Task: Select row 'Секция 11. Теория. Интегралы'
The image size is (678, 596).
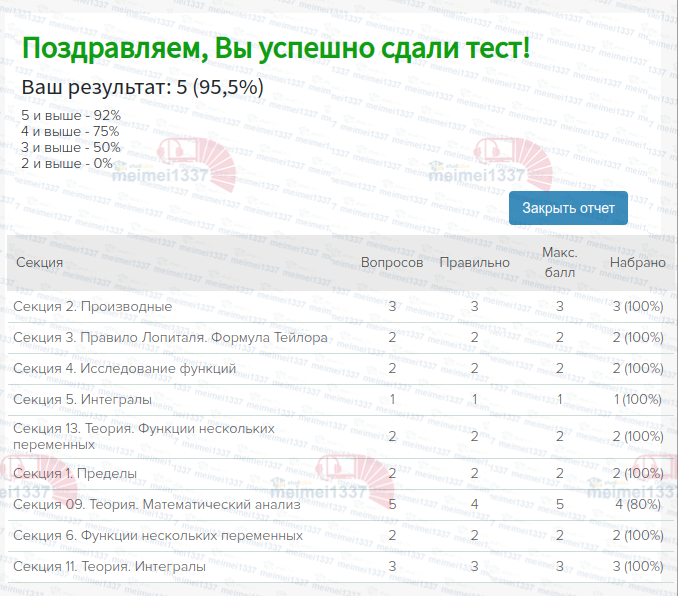Action: point(341,567)
